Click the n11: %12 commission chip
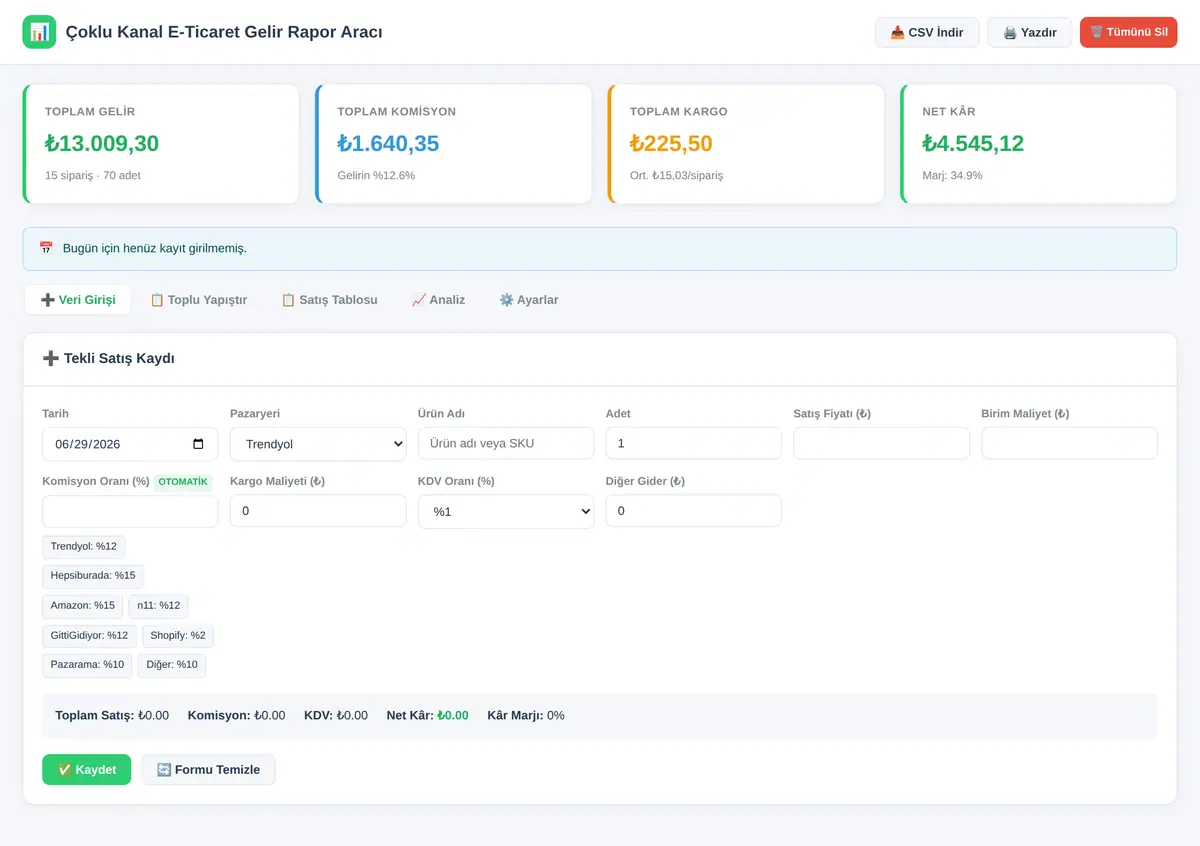This screenshot has width=1200, height=846. point(159,606)
